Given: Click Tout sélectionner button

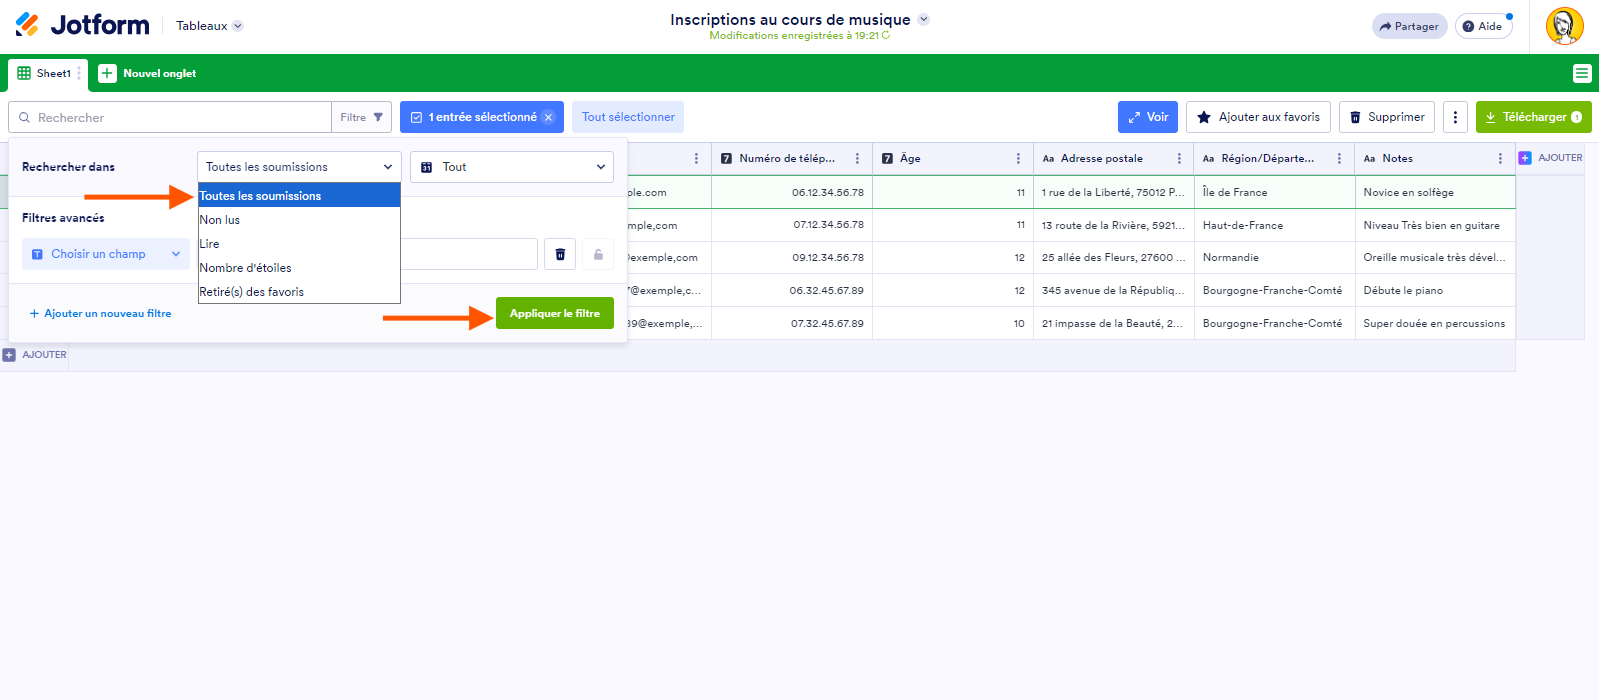Looking at the screenshot, I should [628, 117].
